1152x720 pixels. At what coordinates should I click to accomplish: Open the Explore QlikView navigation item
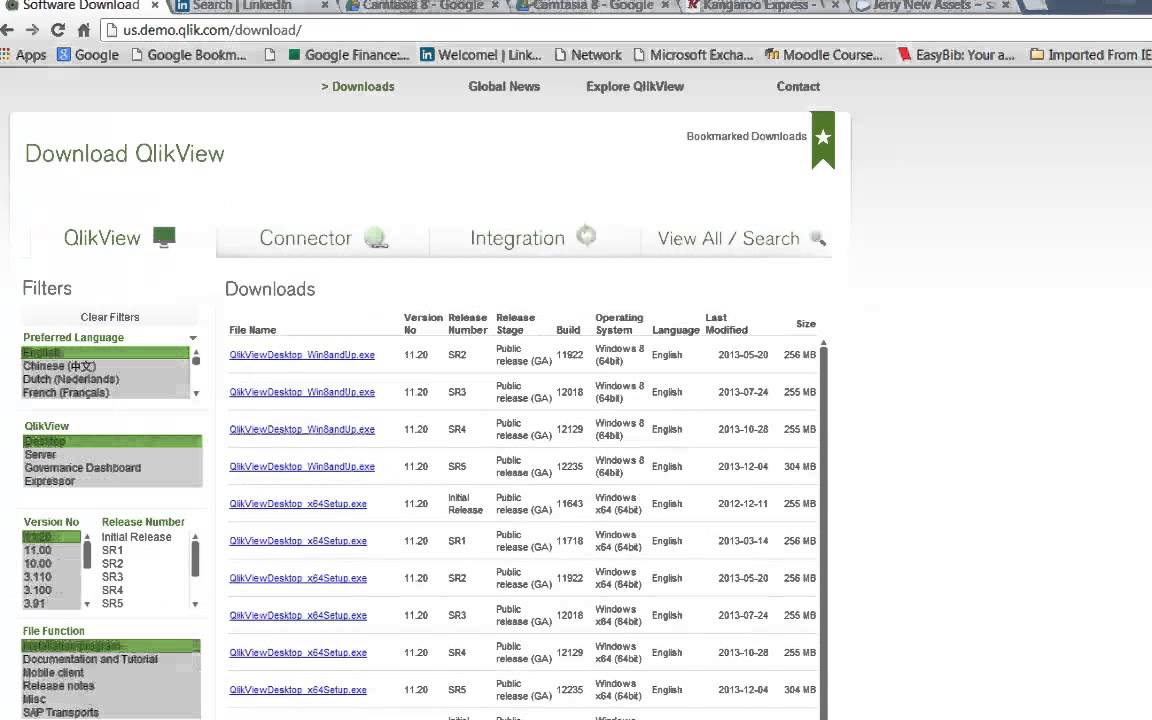635,87
